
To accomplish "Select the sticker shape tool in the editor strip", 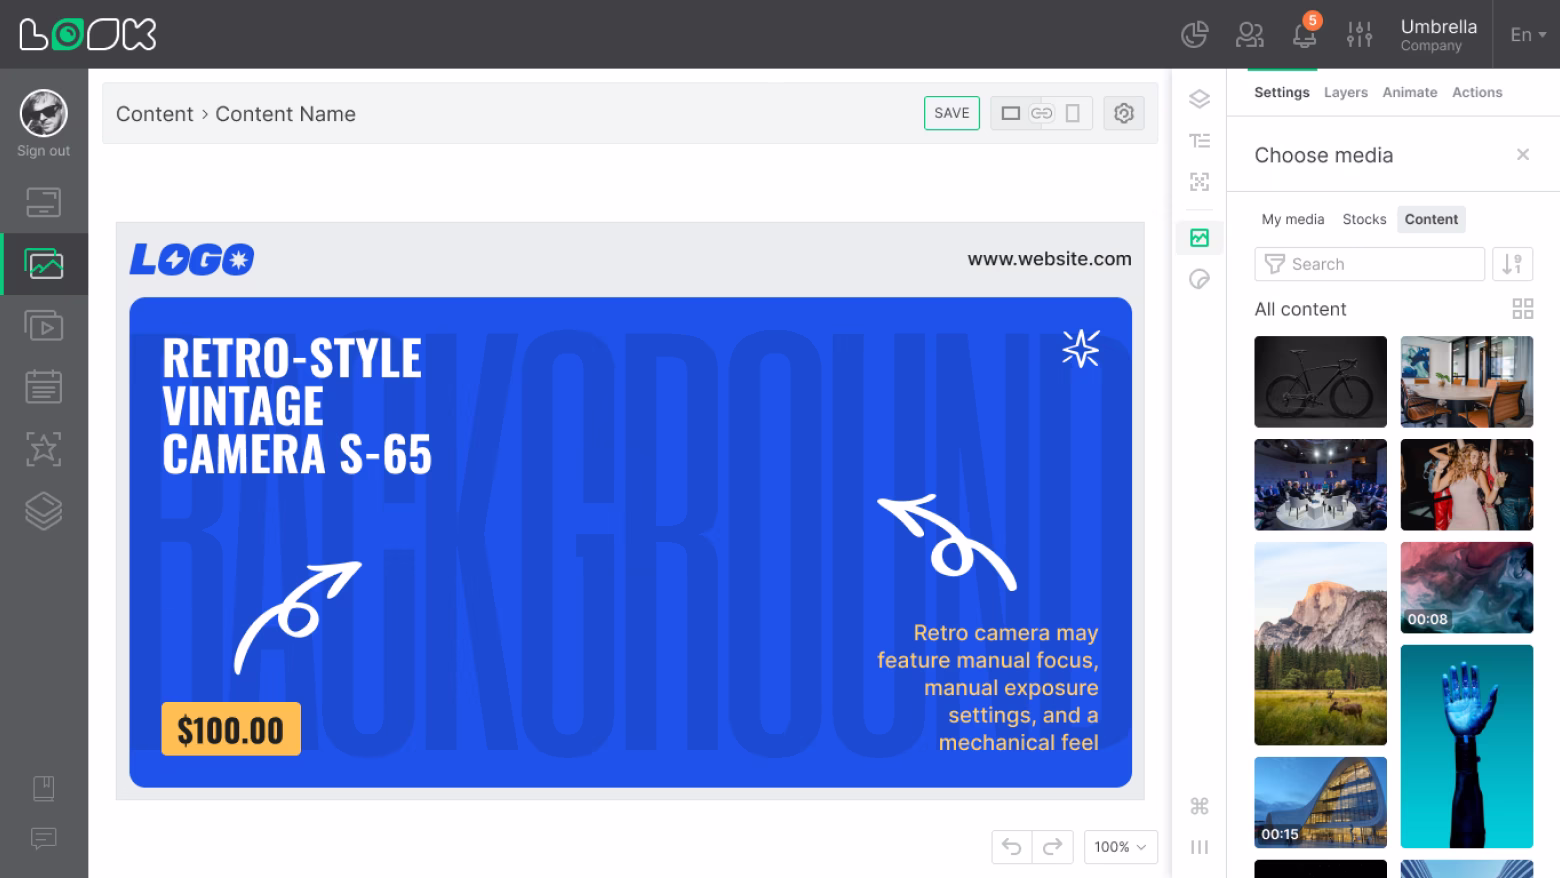I will click(1199, 279).
